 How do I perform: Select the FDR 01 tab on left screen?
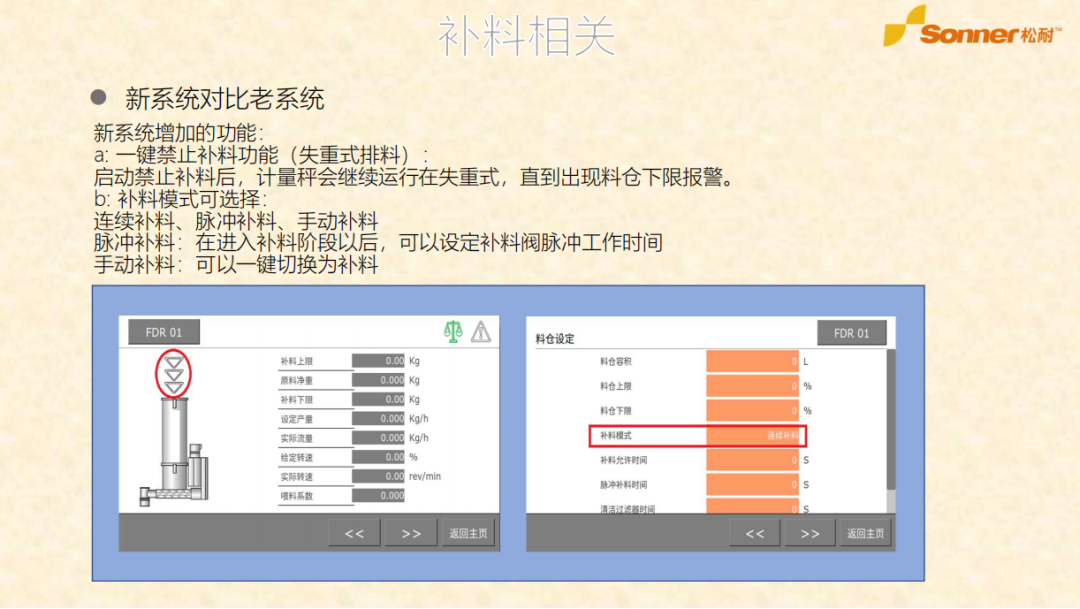pyautogui.click(x=163, y=332)
